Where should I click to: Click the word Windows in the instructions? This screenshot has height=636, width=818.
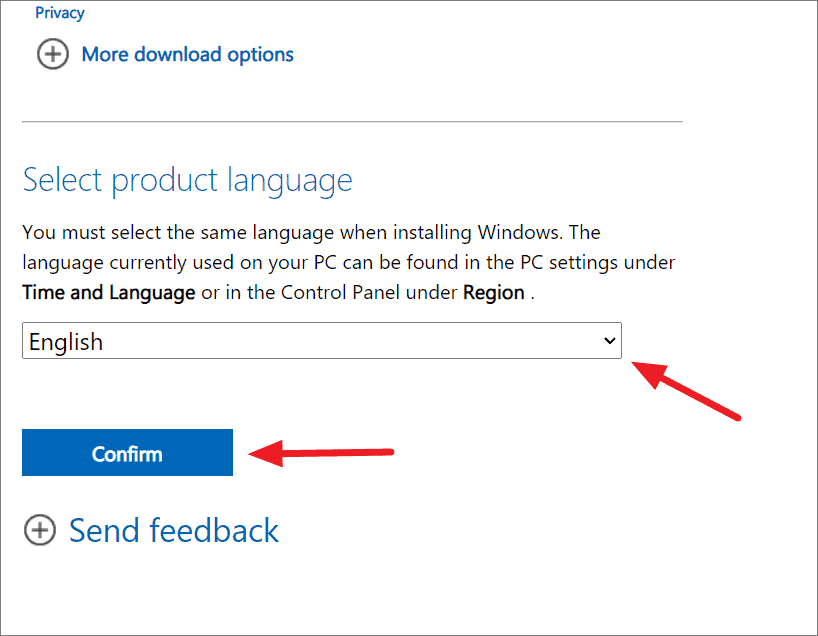tap(520, 232)
